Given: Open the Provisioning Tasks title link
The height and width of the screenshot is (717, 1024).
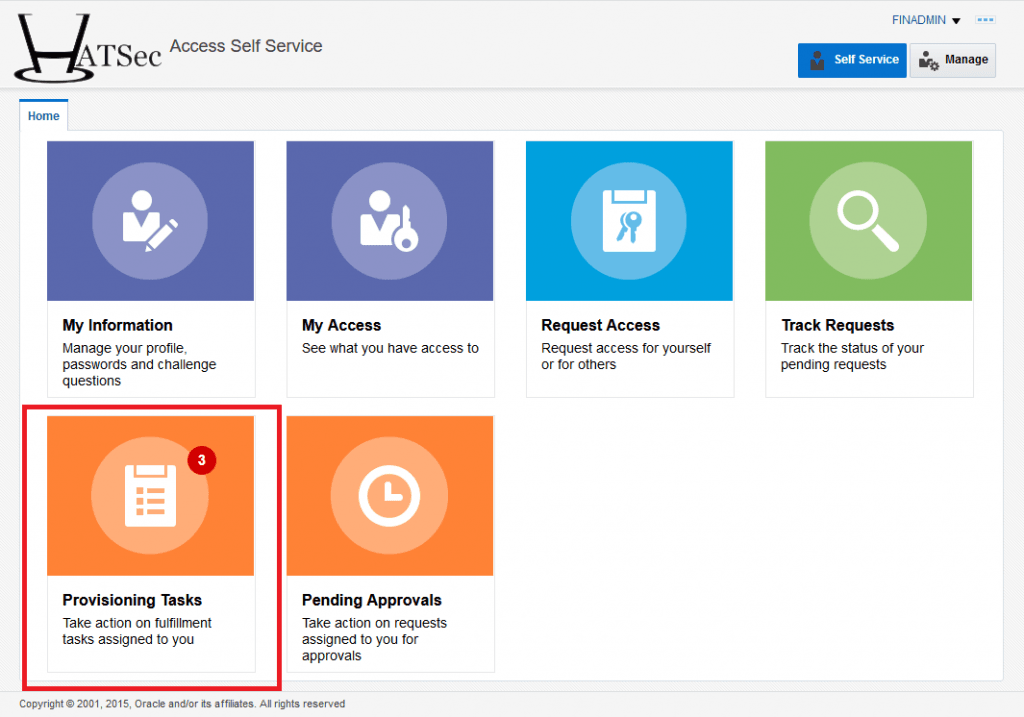Looking at the screenshot, I should pyautogui.click(x=132, y=600).
